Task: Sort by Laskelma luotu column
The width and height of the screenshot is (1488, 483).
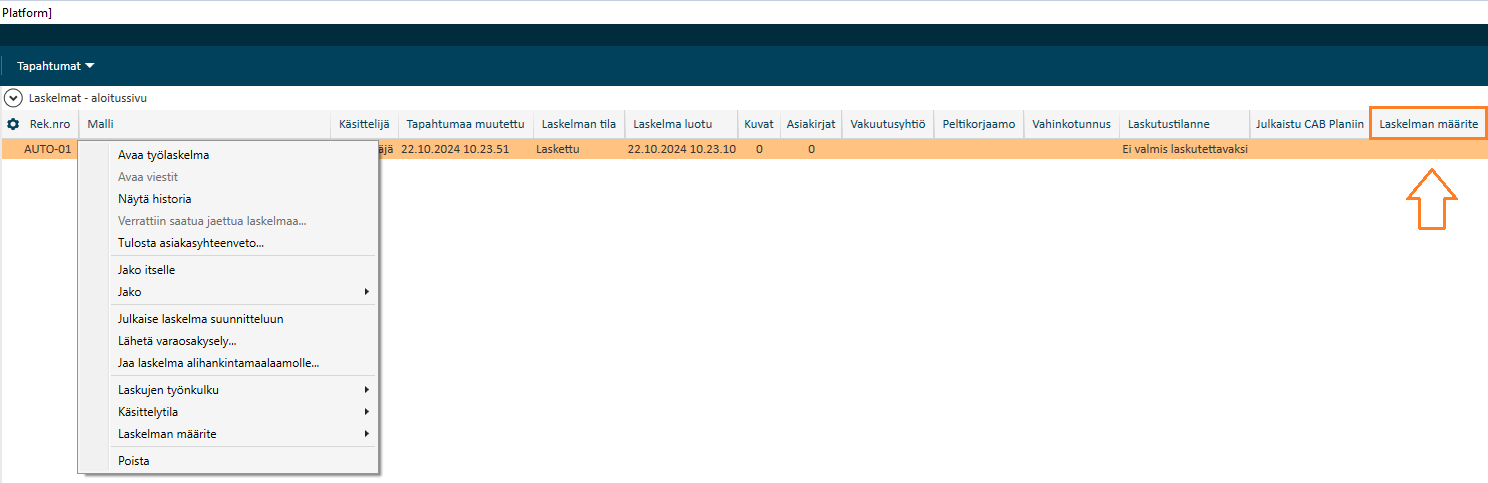Action: (x=681, y=125)
